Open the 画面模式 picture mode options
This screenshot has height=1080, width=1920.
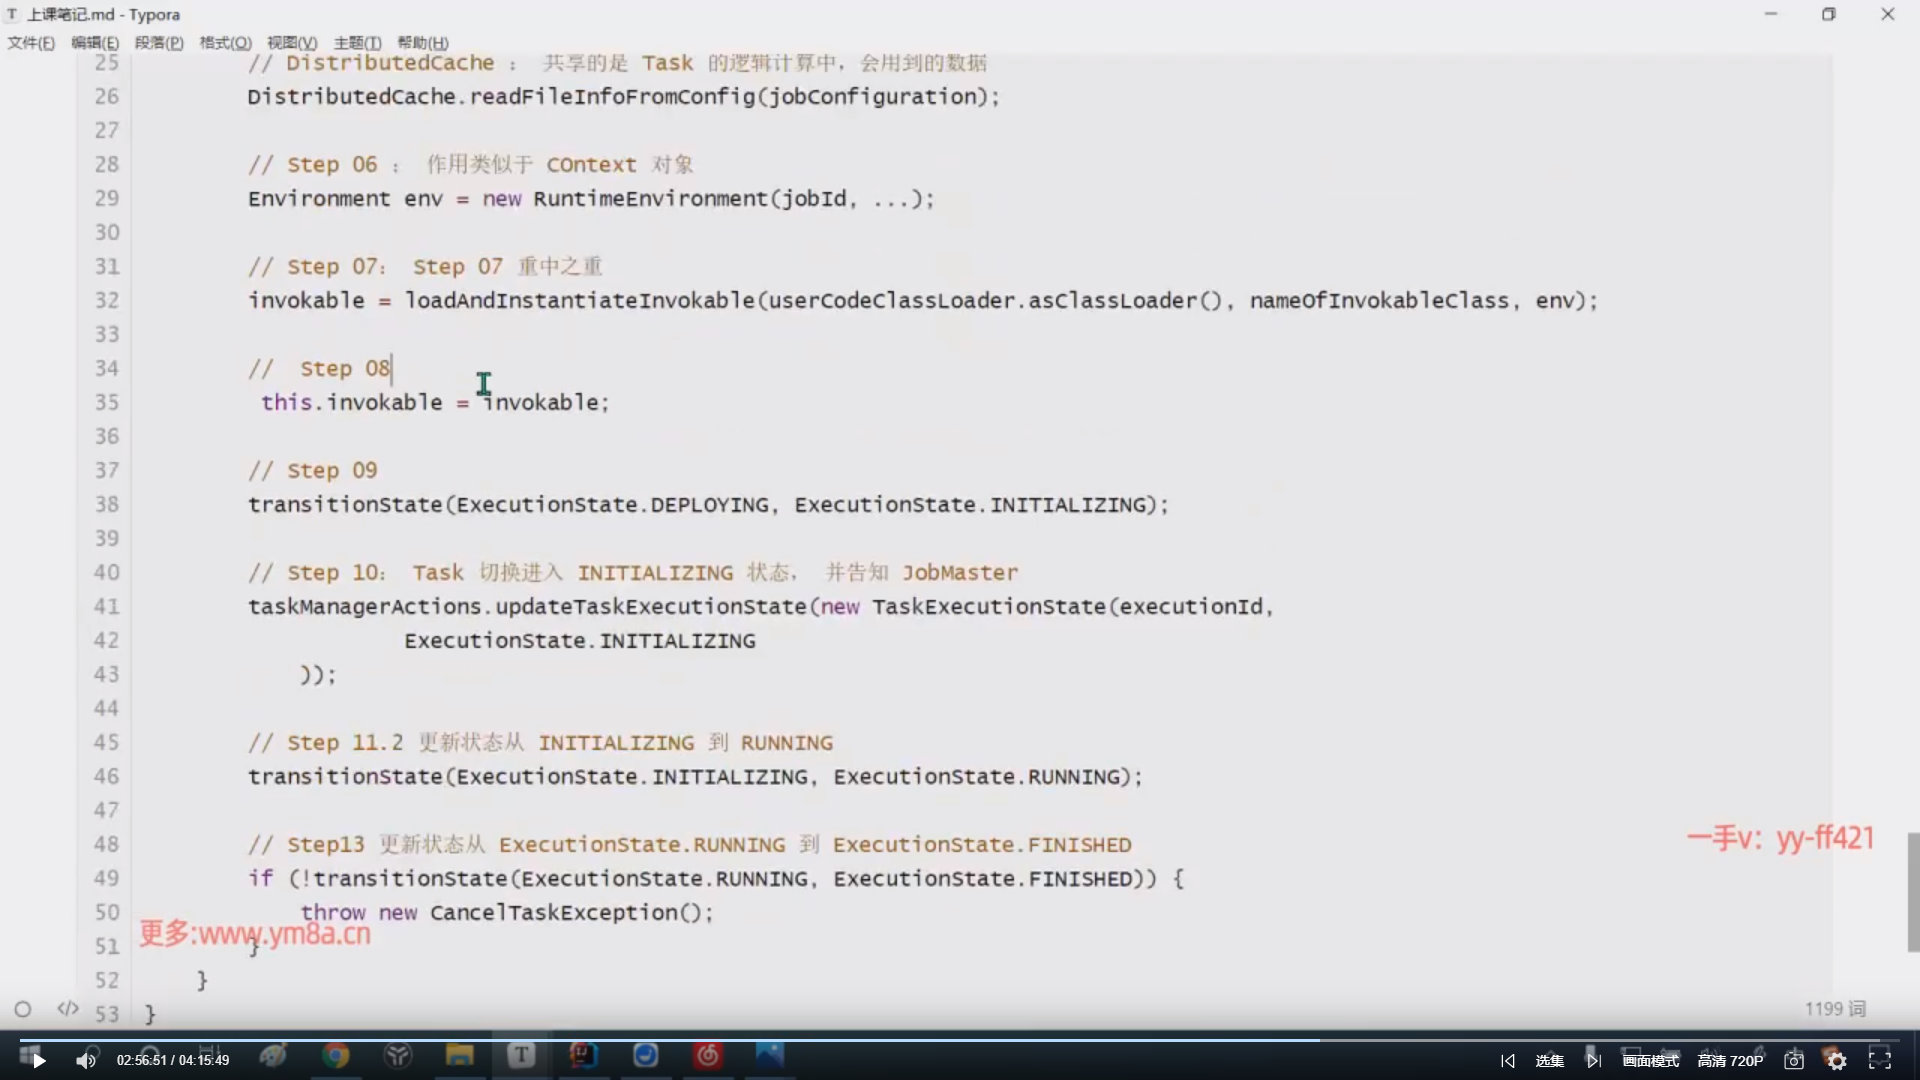coord(1650,1061)
